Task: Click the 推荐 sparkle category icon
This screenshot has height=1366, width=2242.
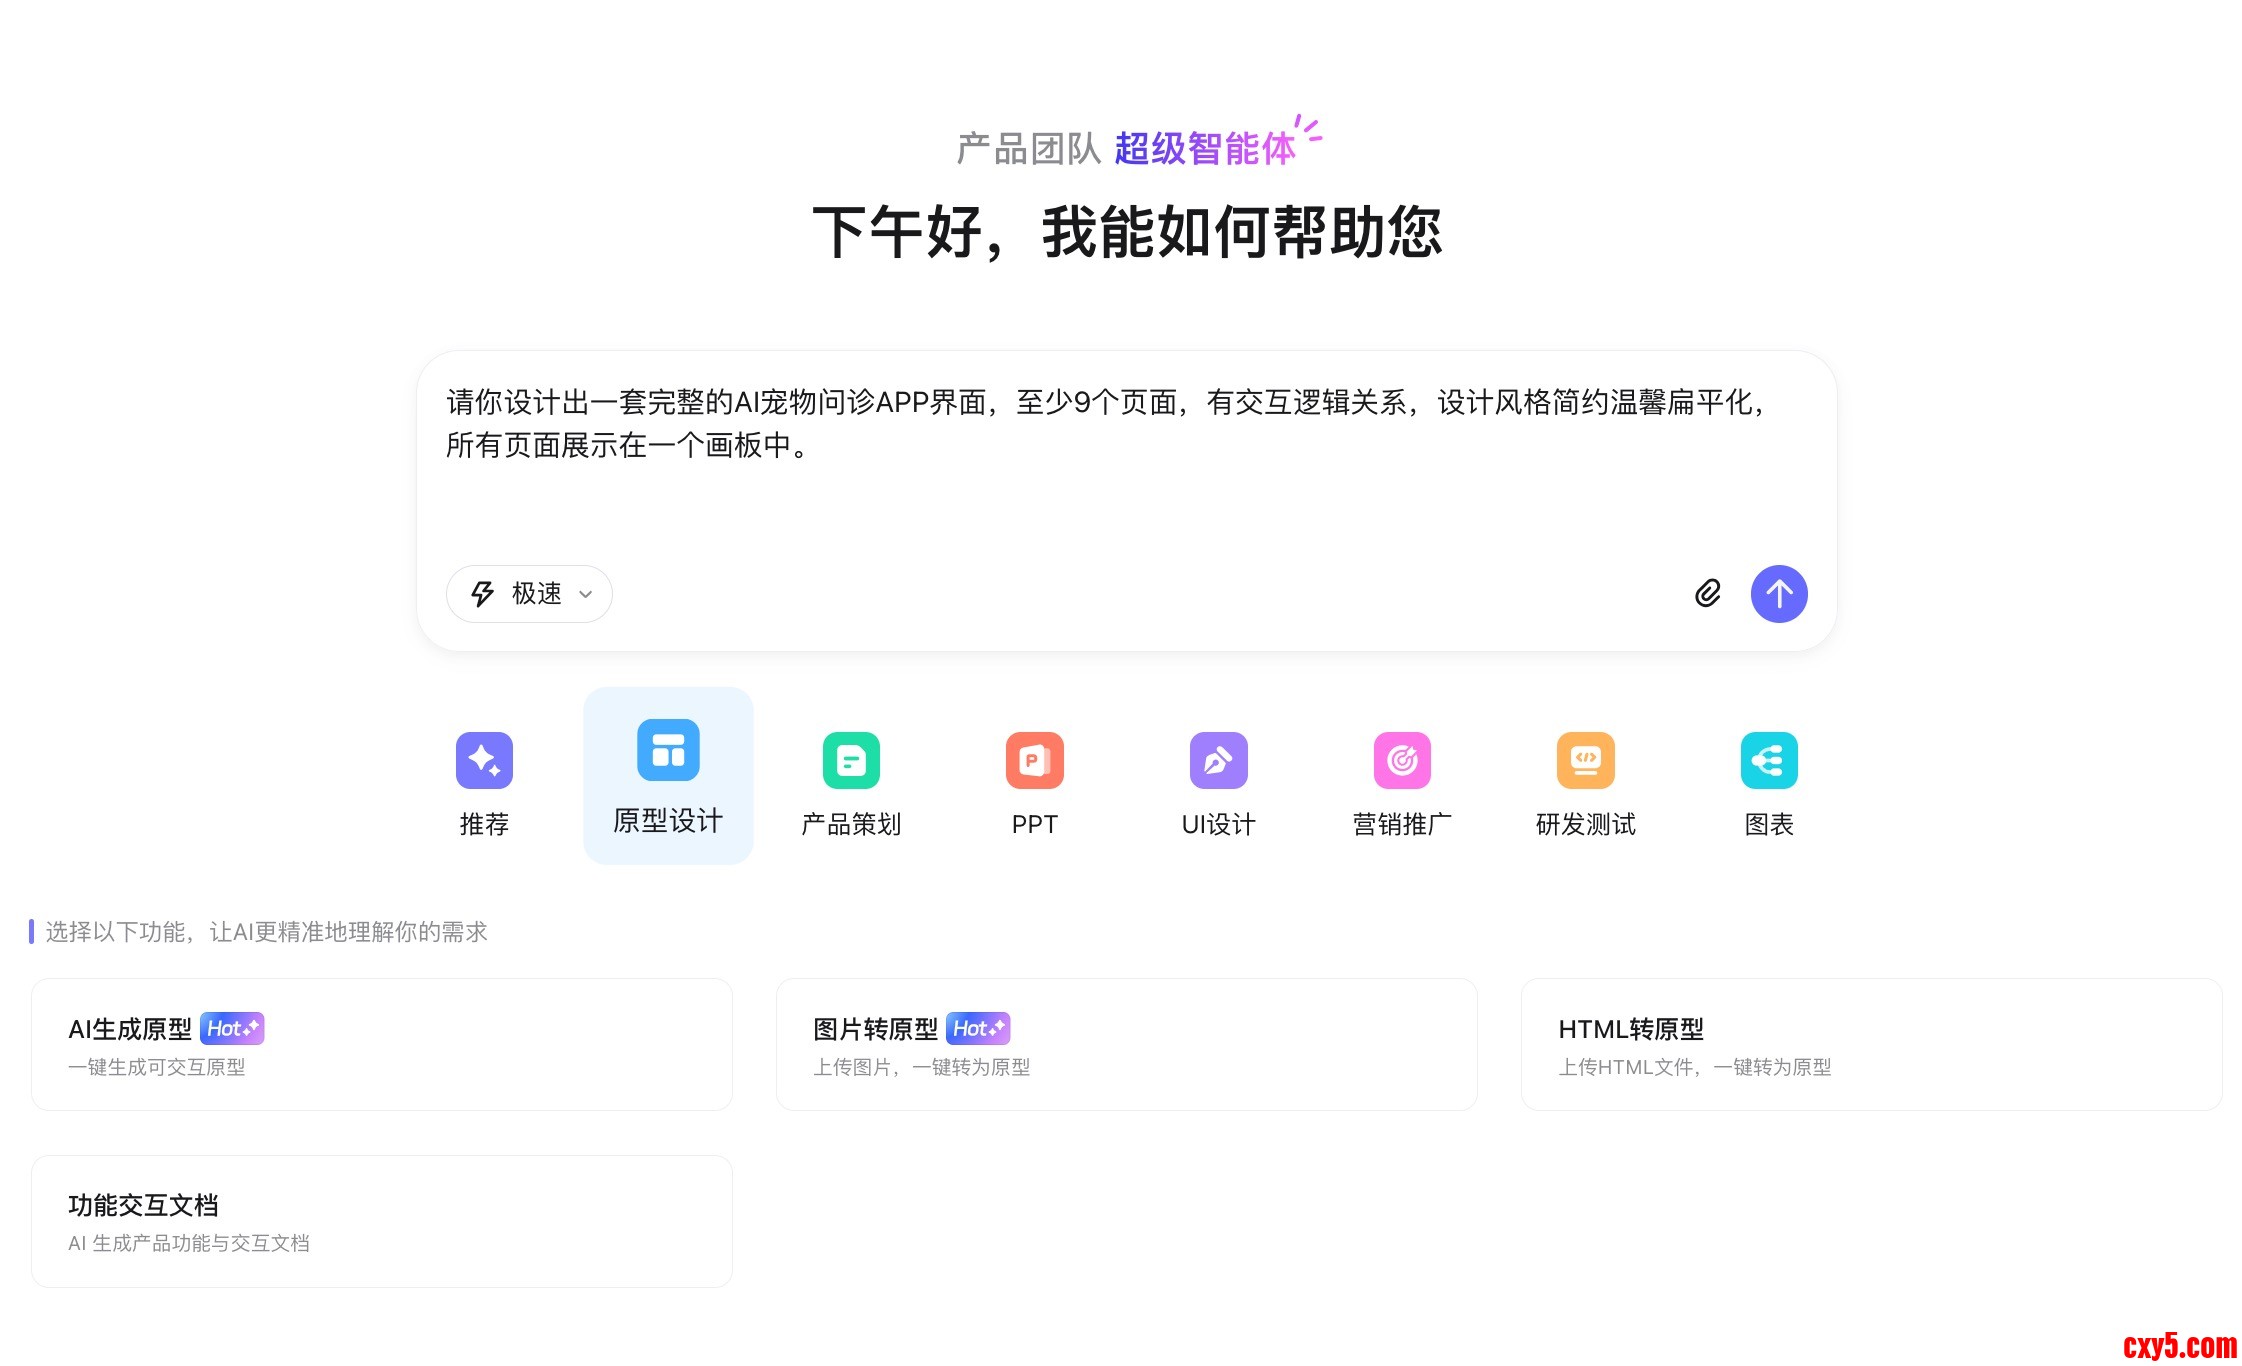Action: click(484, 760)
